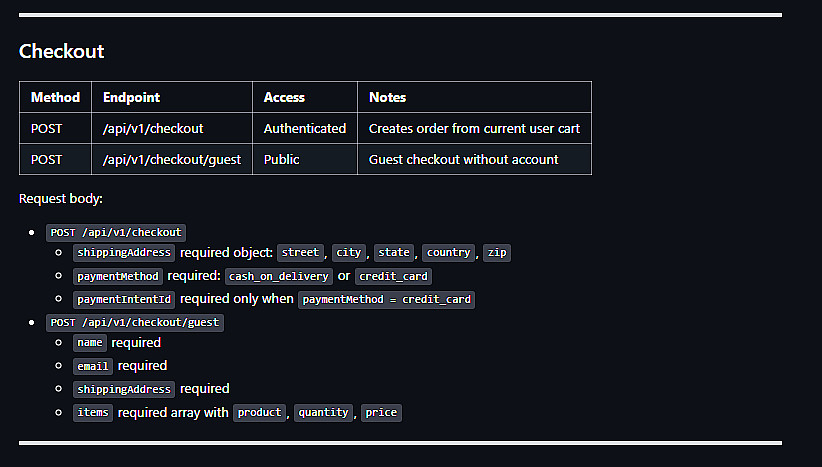Click the 'Guest checkout without account' note
Screen dimensions: 822x467
[463, 159]
